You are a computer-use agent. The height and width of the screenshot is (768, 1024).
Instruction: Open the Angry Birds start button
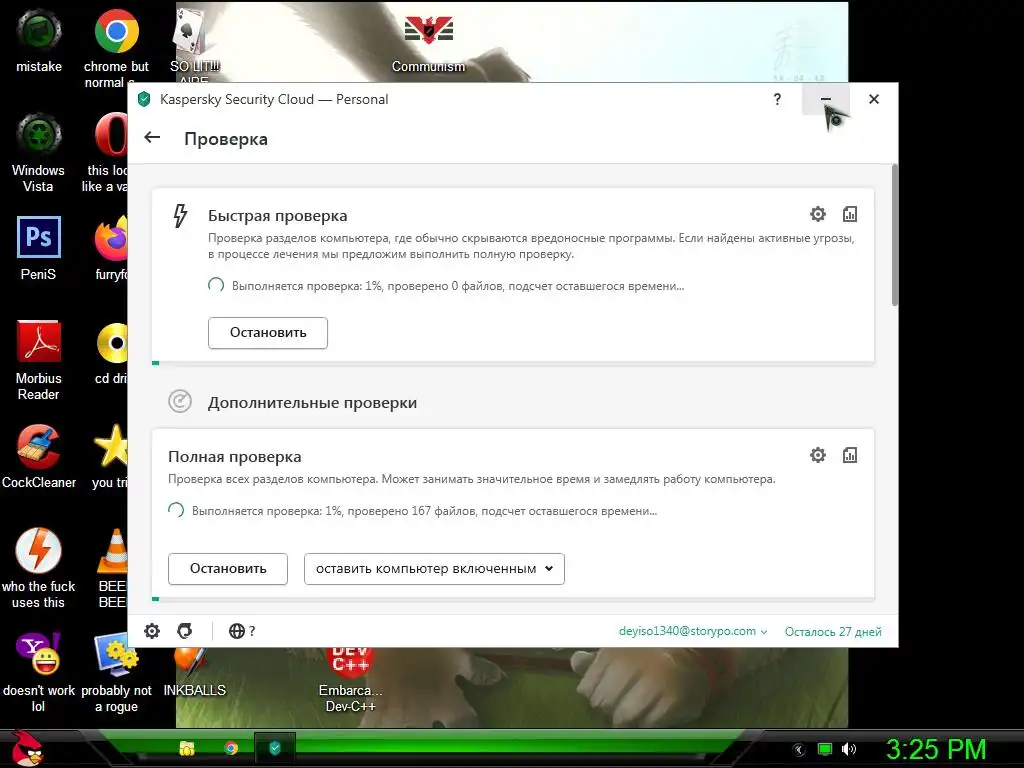[x=26, y=748]
